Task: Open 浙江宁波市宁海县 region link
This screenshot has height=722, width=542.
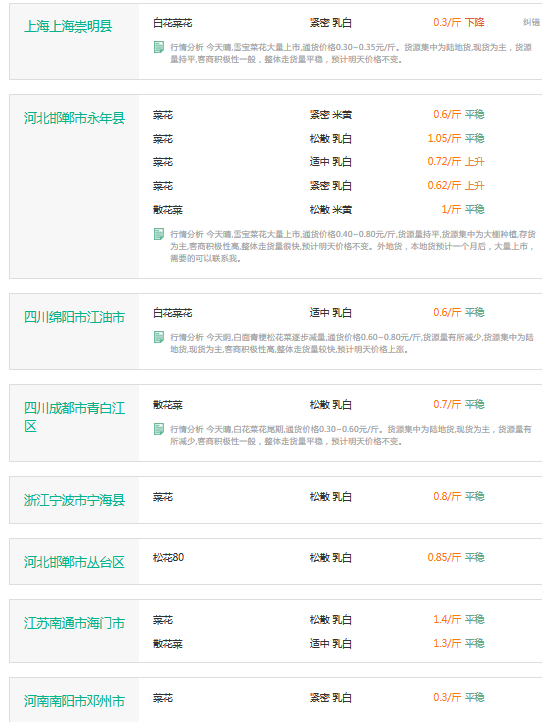Action: (x=75, y=500)
